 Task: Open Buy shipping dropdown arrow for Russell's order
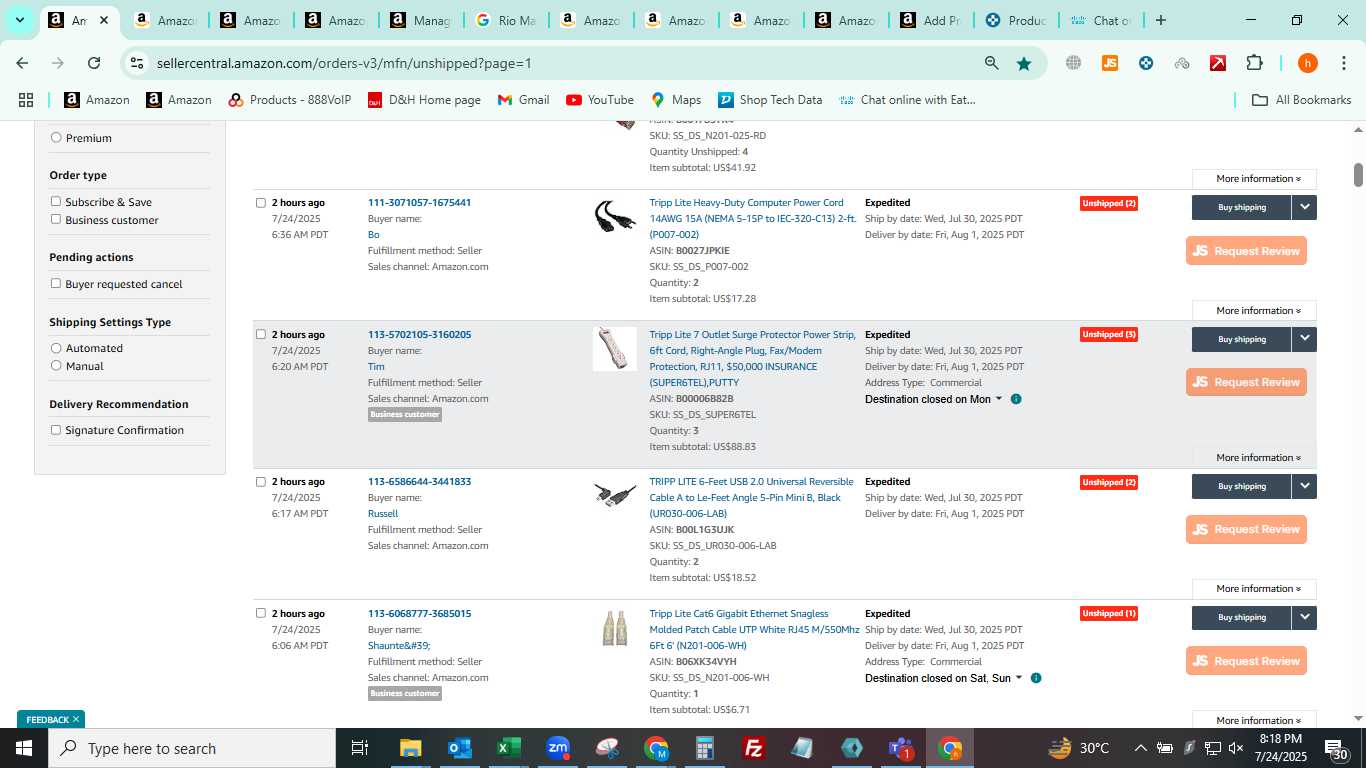[1305, 486]
